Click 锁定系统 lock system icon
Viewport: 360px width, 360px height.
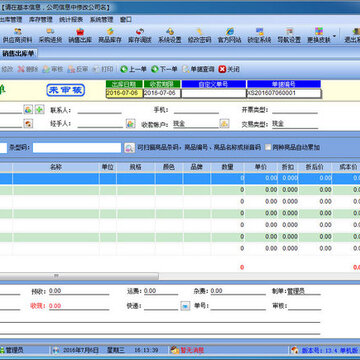point(259,35)
